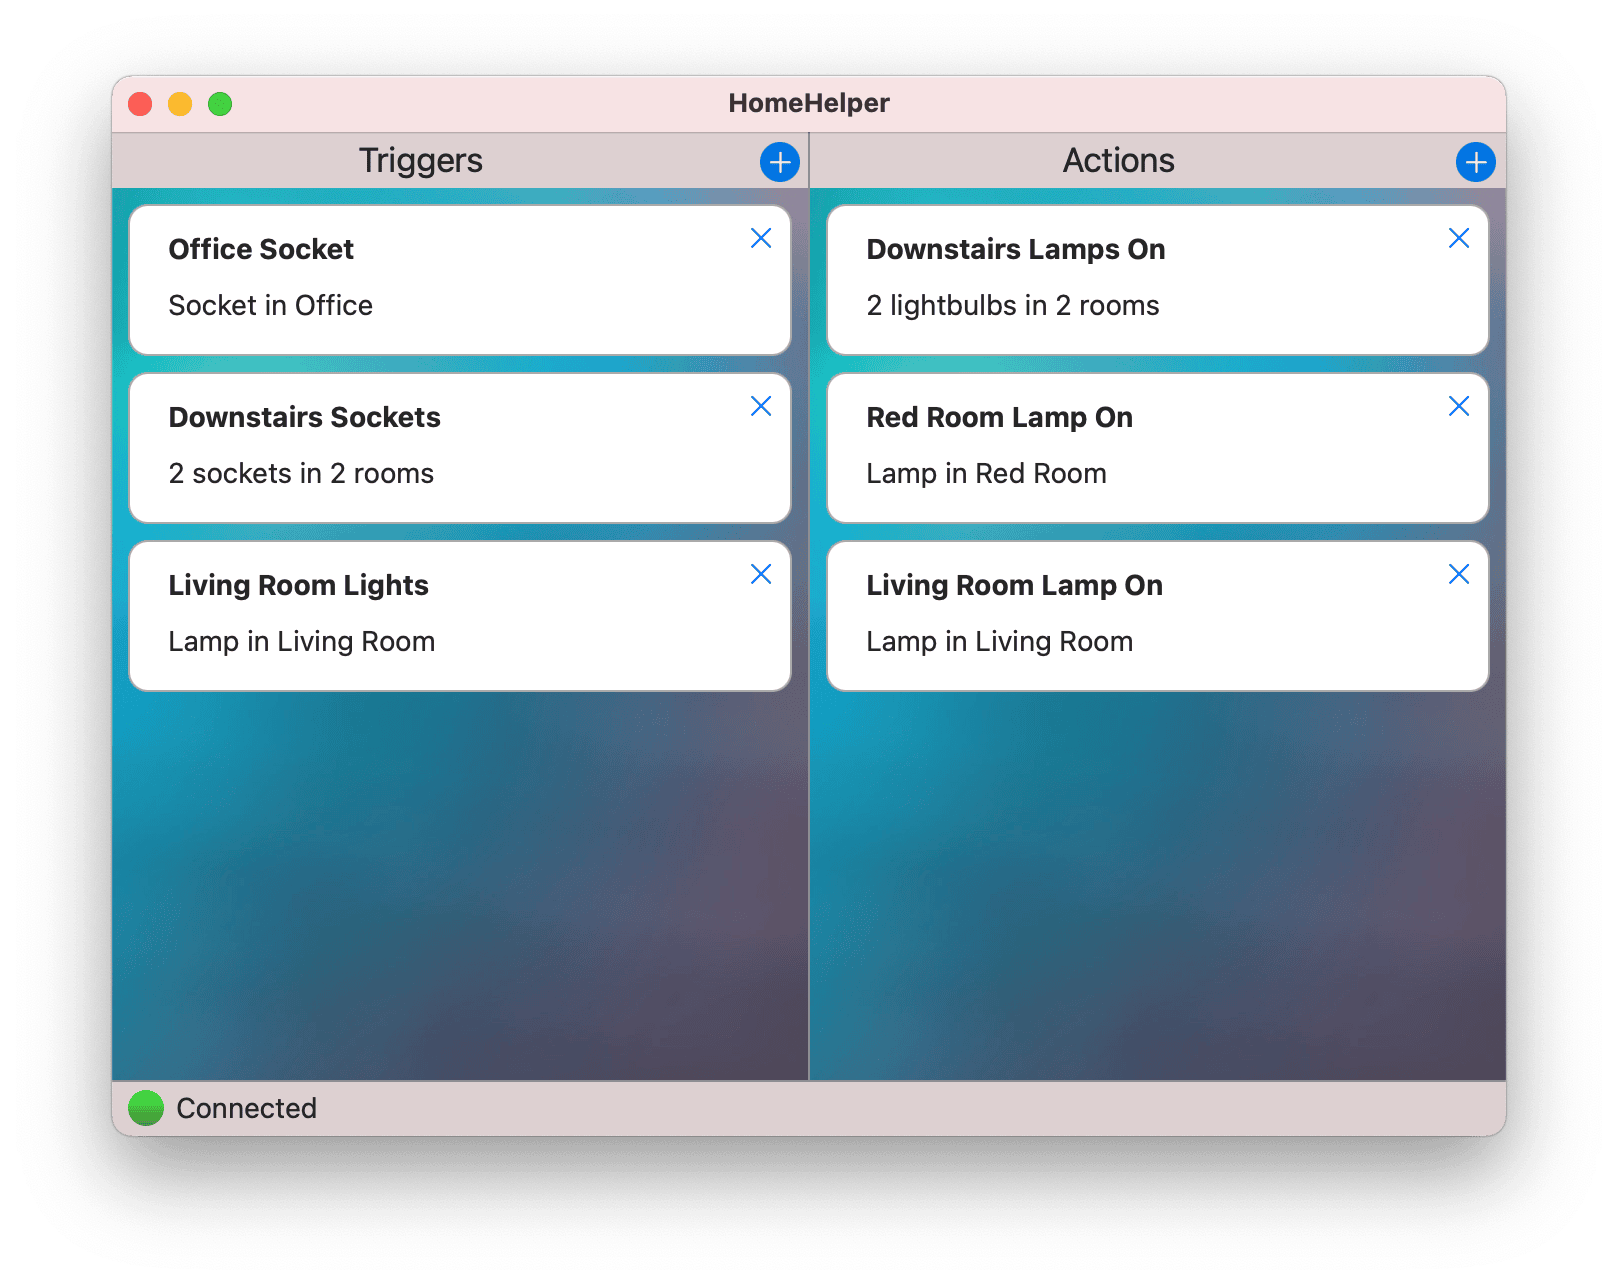Add a new action
This screenshot has height=1284, width=1618.
1475,161
